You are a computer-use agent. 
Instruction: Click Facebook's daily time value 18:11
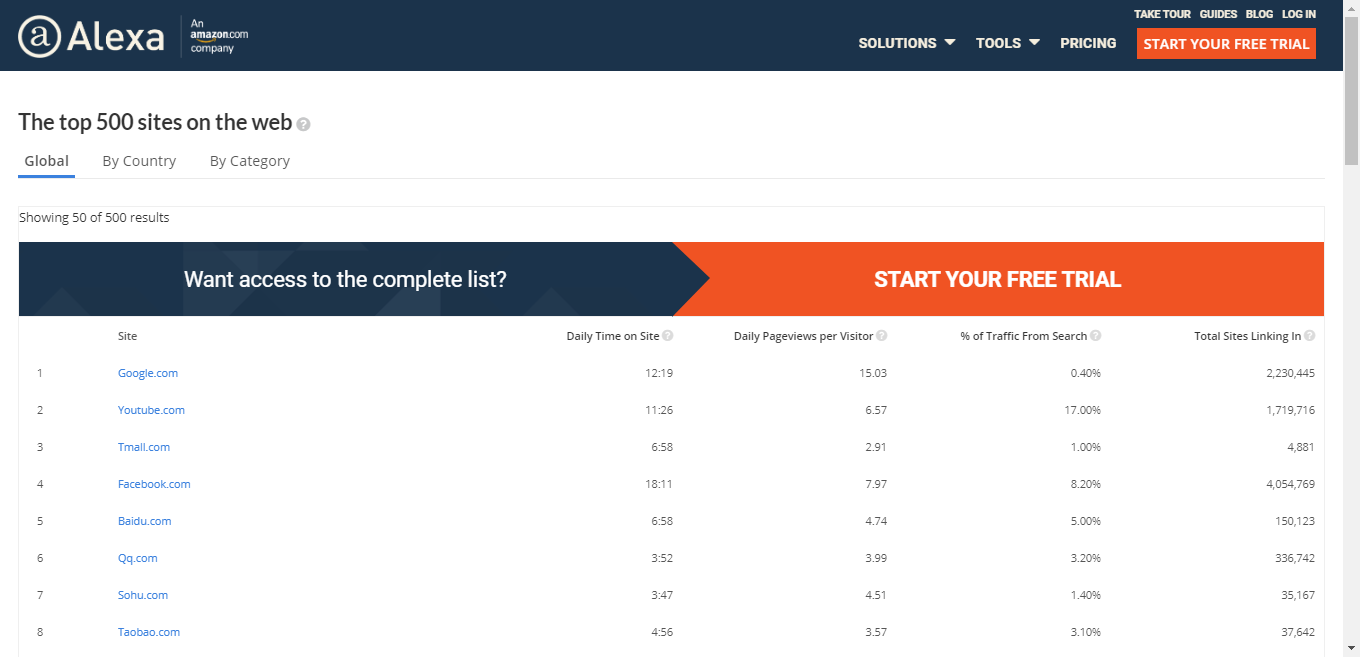coord(659,484)
